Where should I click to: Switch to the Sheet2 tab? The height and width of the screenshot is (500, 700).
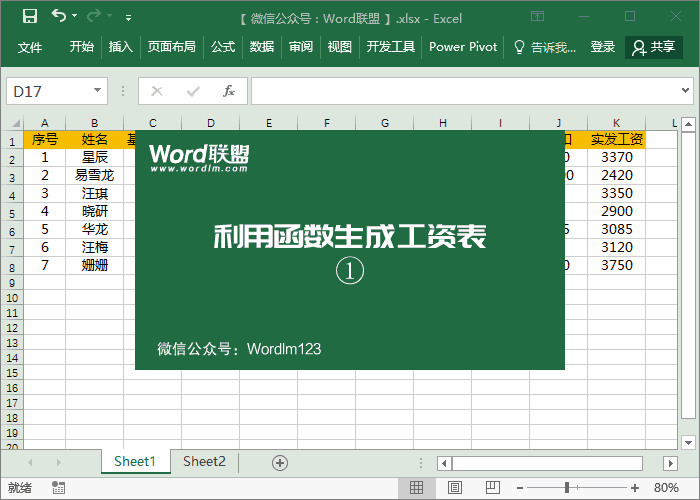pos(204,461)
